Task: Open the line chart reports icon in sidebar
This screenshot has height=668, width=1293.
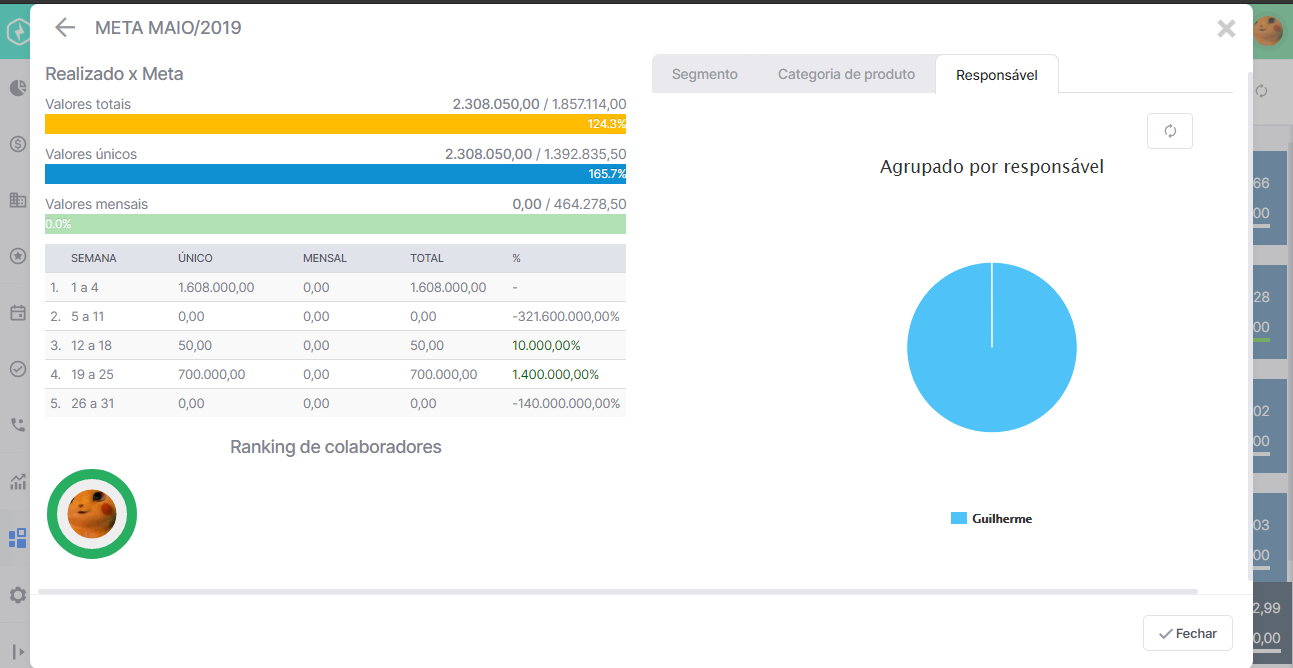Action: click(x=17, y=482)
